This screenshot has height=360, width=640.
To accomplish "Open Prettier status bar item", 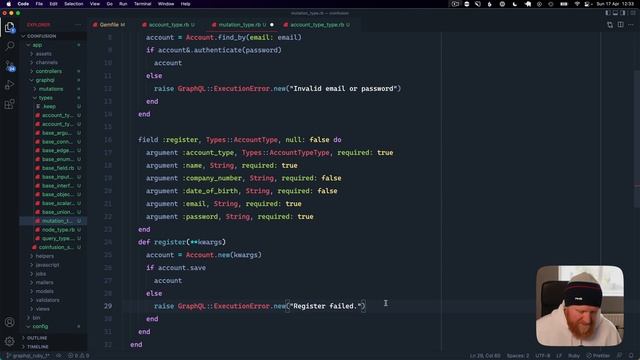I will (598, 356).
